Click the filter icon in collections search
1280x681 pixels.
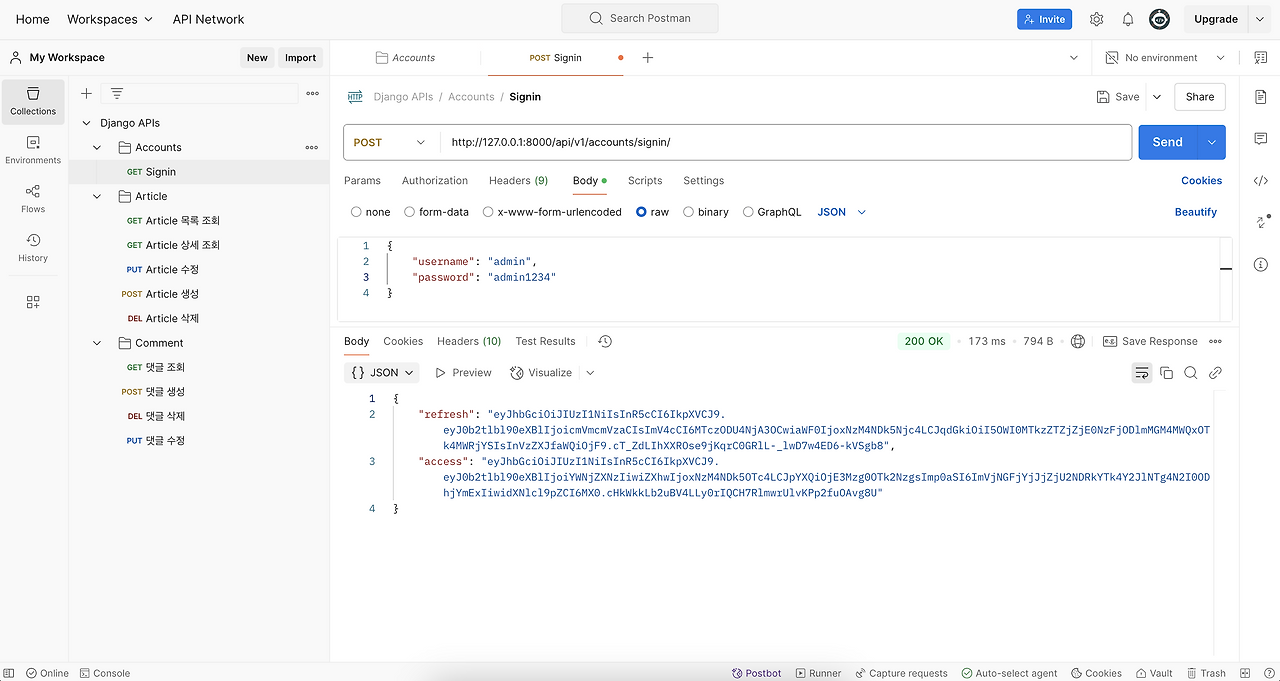coord(117,93)
